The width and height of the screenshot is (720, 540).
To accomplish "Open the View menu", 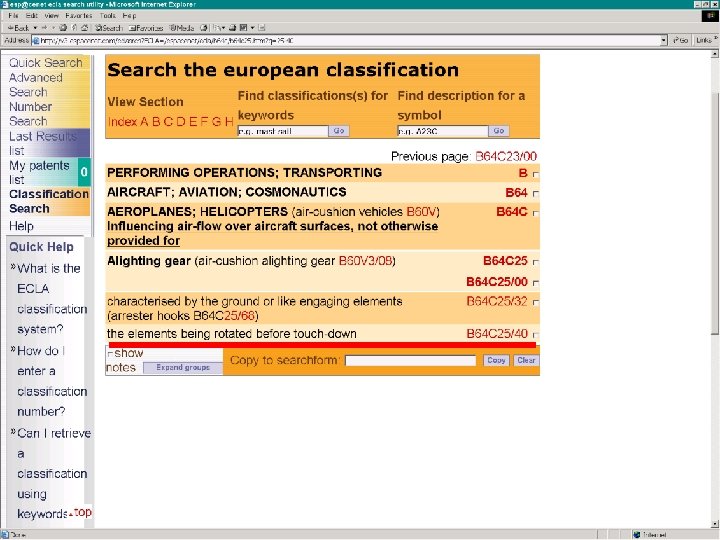I will [x=51, y=16].
